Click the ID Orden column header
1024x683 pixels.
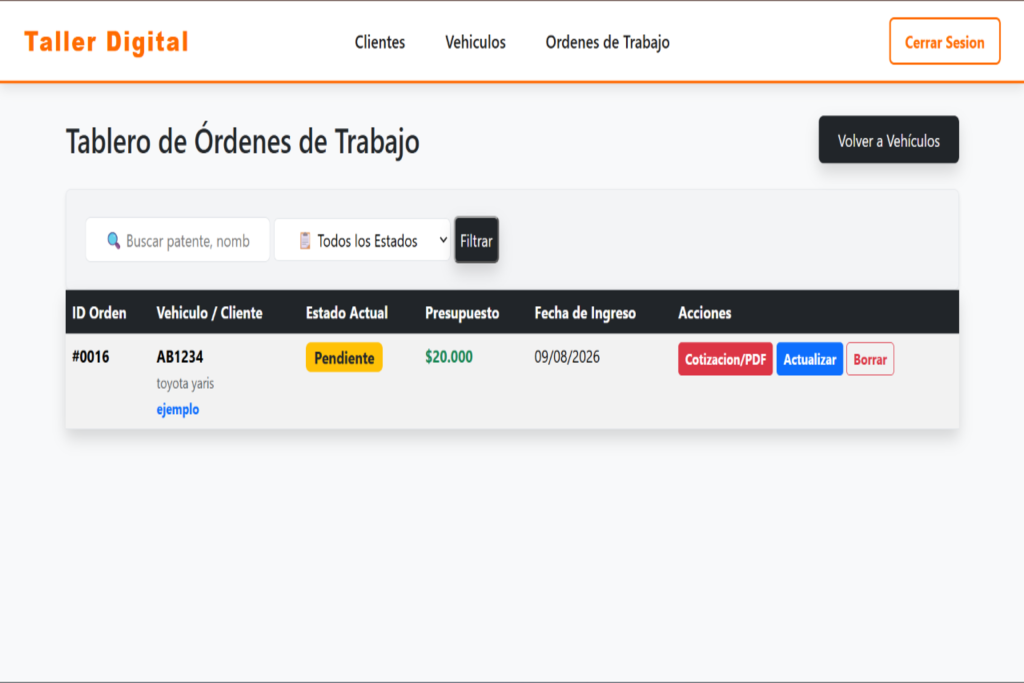(x=99, y=313)
